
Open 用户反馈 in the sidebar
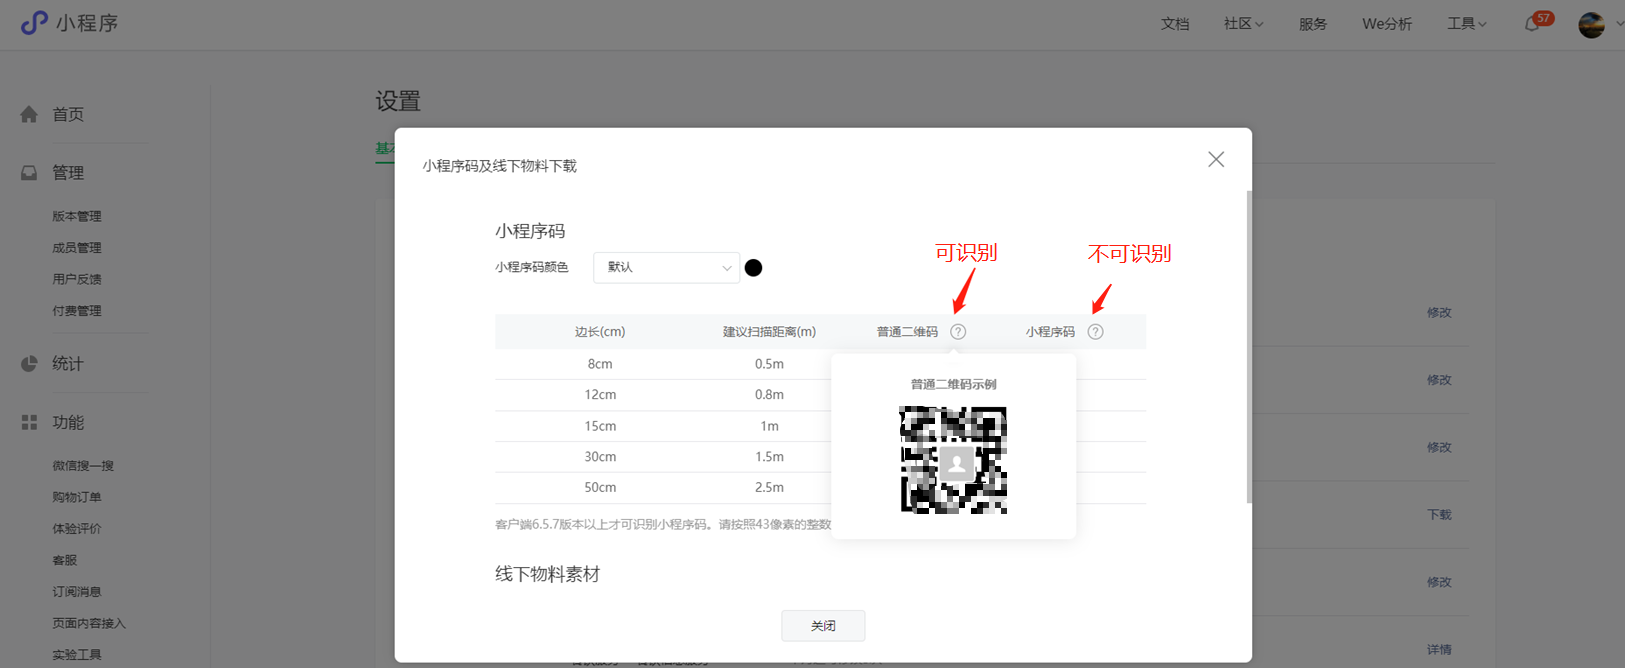tap(77, 279)
